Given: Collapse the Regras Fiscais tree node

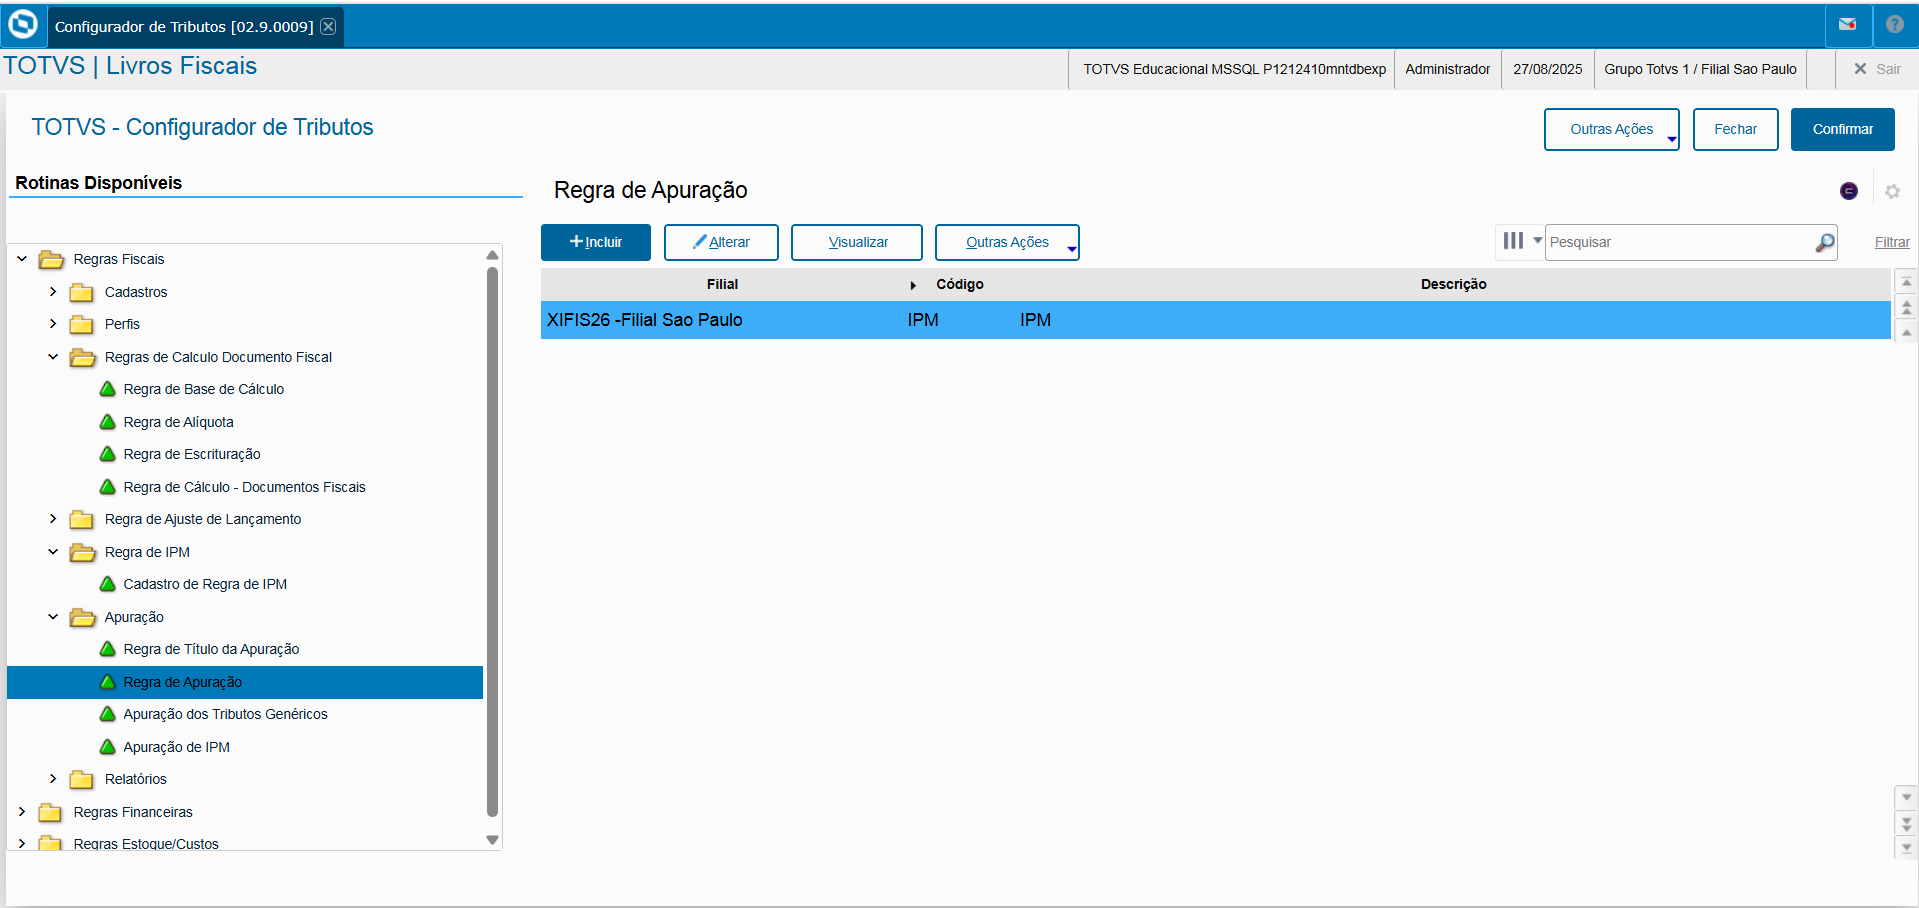Looking at the screenshot, I should (x=22, y=259).
